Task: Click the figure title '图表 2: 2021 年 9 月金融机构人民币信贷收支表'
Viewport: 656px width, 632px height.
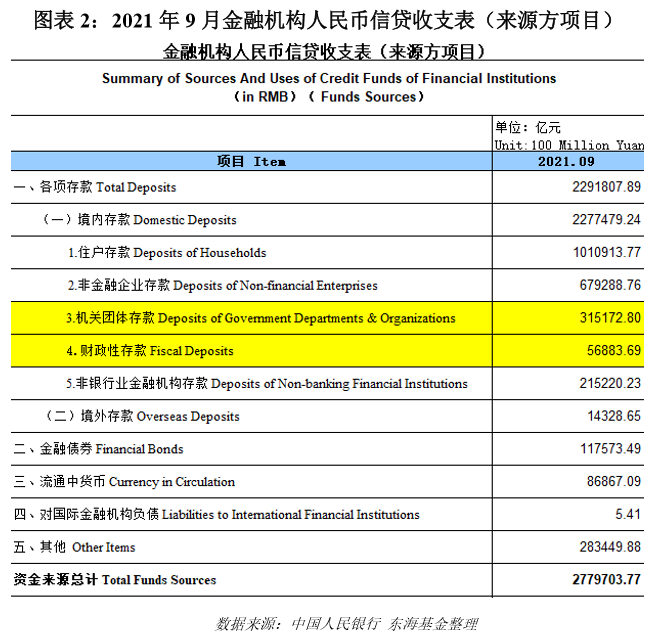Action: coord(323,20)
